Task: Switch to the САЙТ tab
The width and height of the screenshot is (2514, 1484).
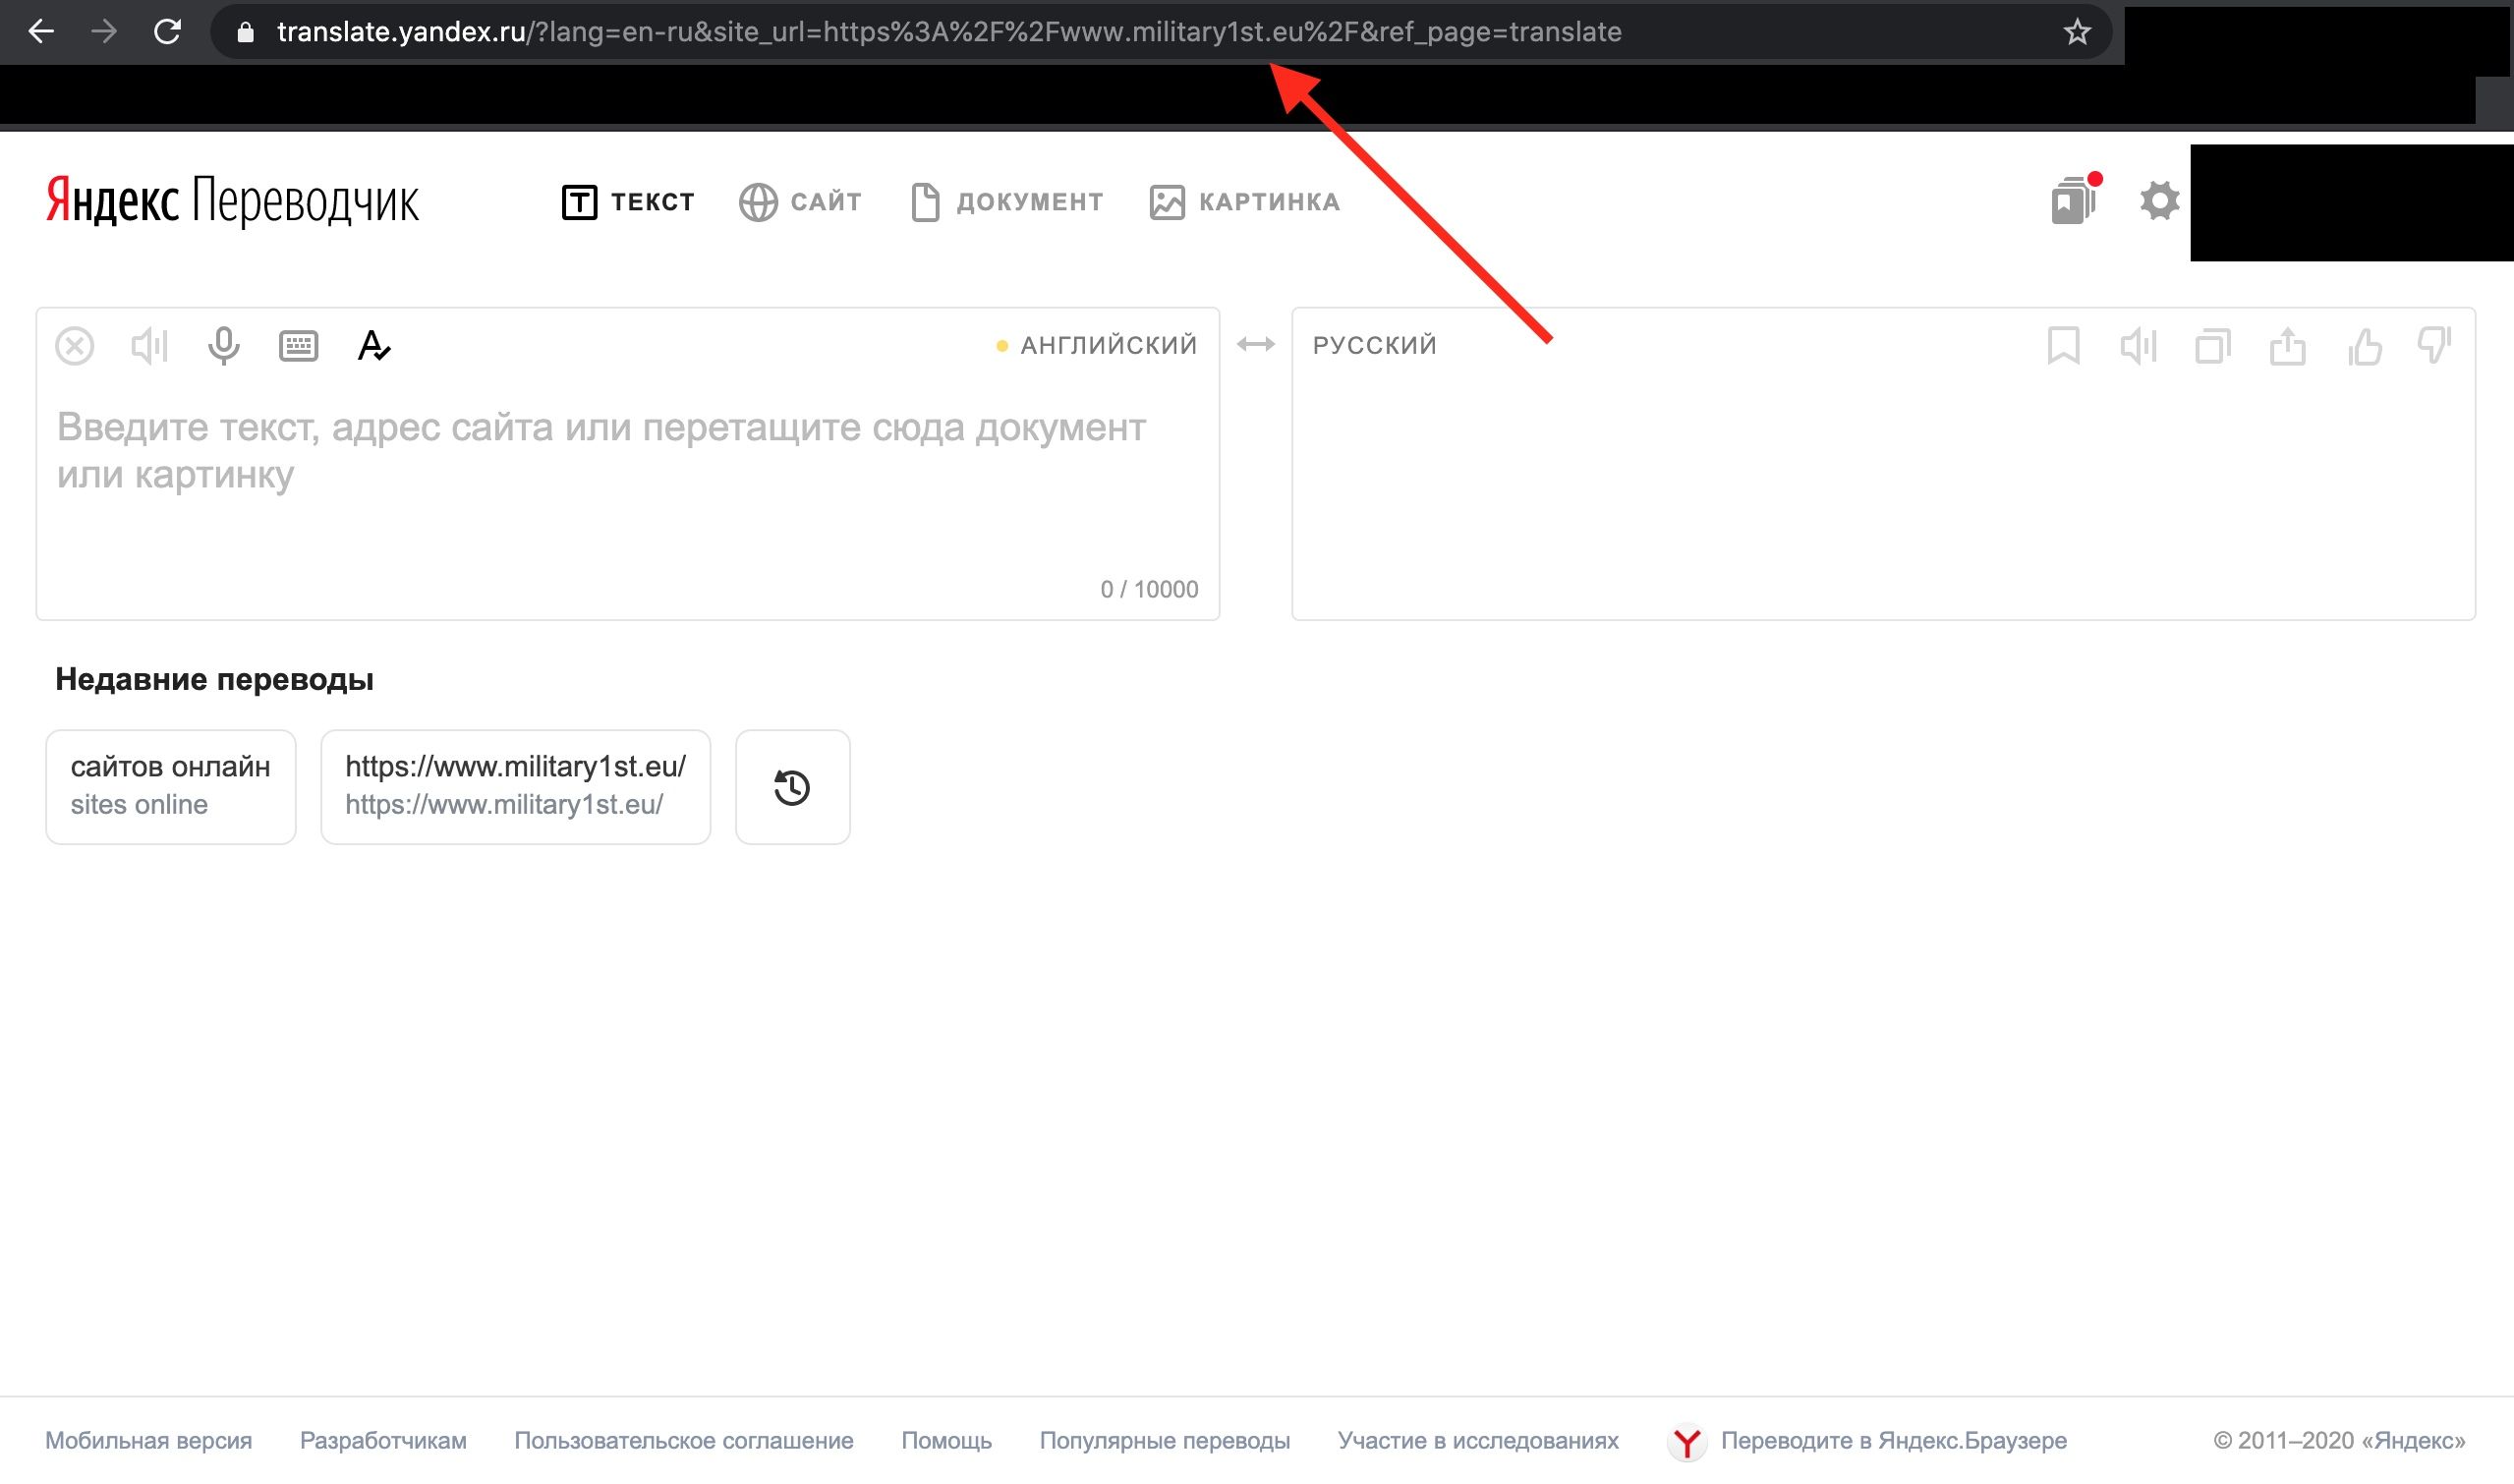Action: coord(800,202)
